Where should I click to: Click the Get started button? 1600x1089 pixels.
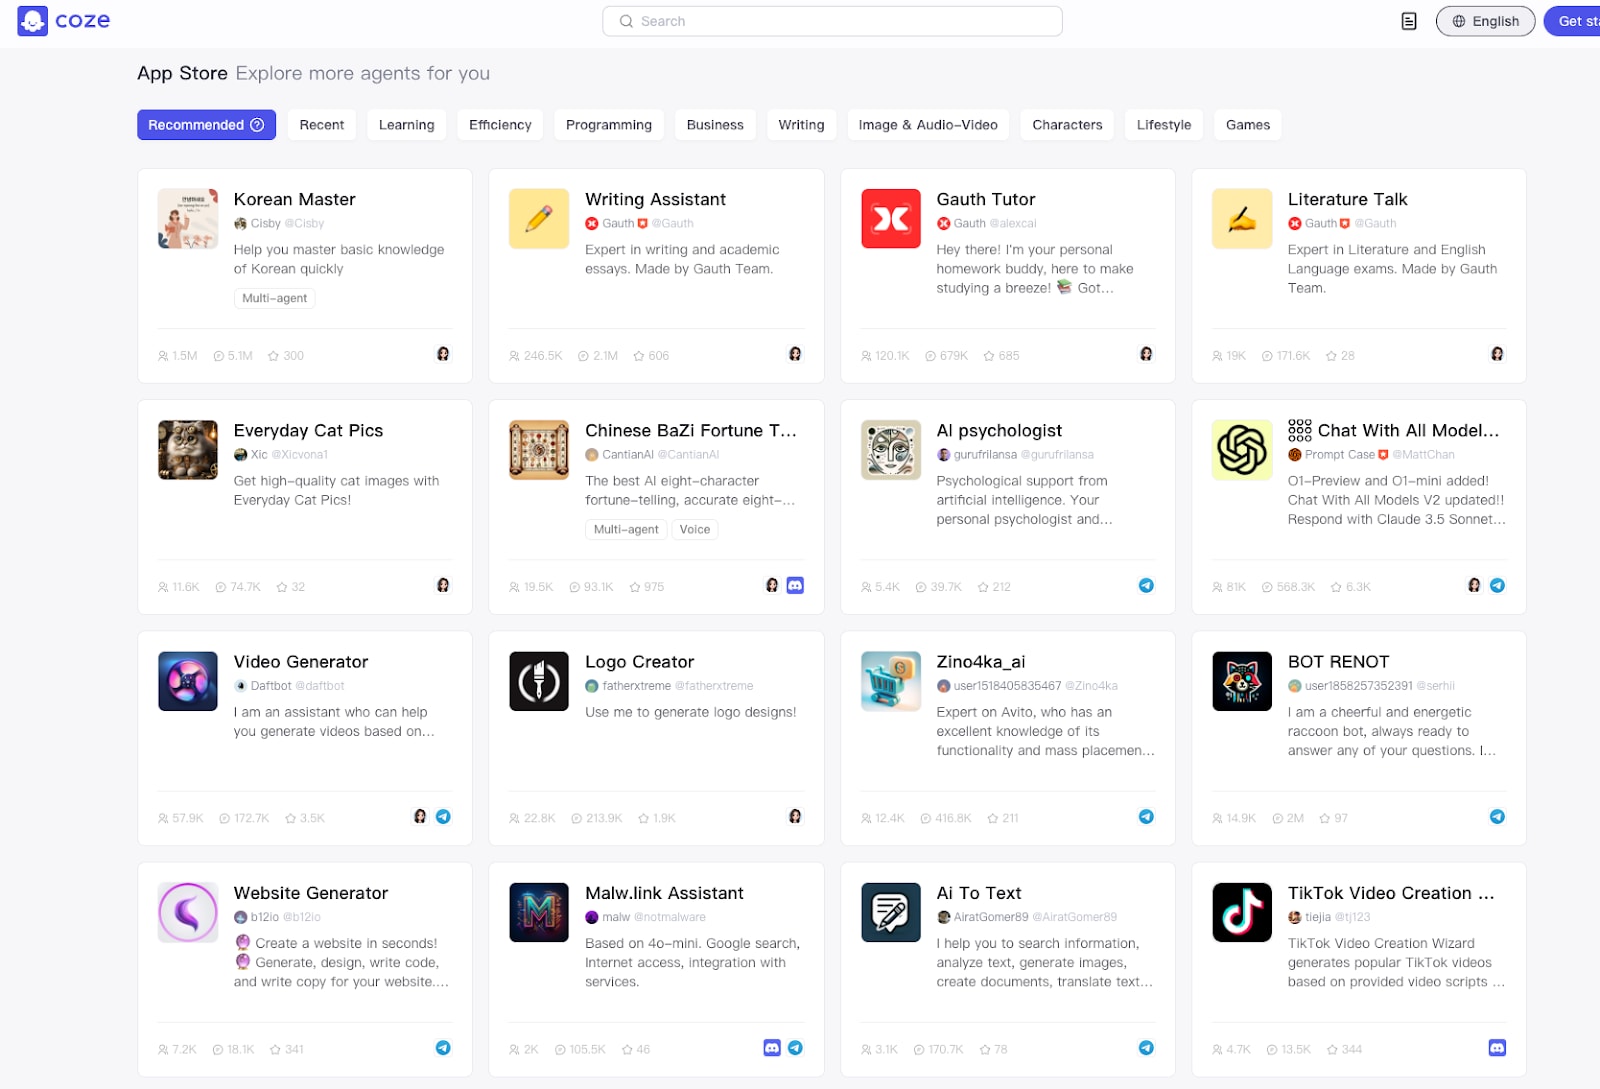tap(1574, 21)
